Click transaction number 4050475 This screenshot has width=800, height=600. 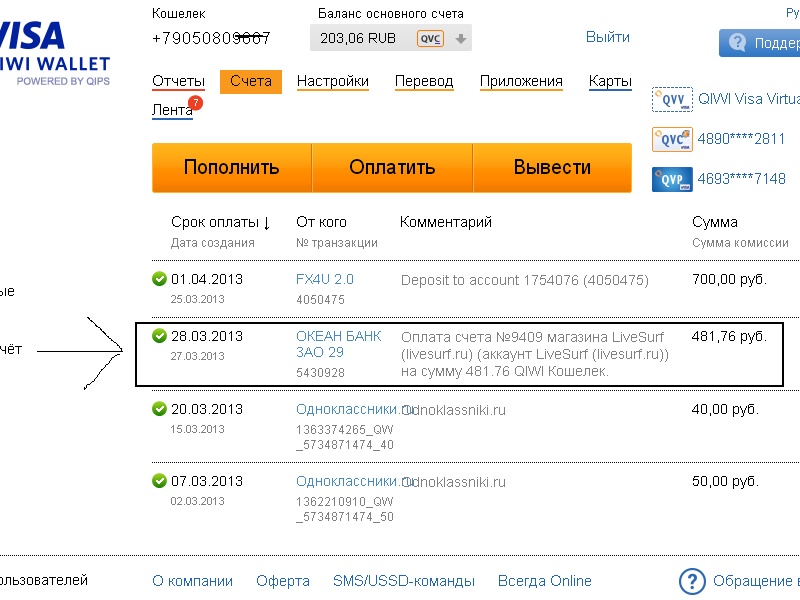pos(320,300)
